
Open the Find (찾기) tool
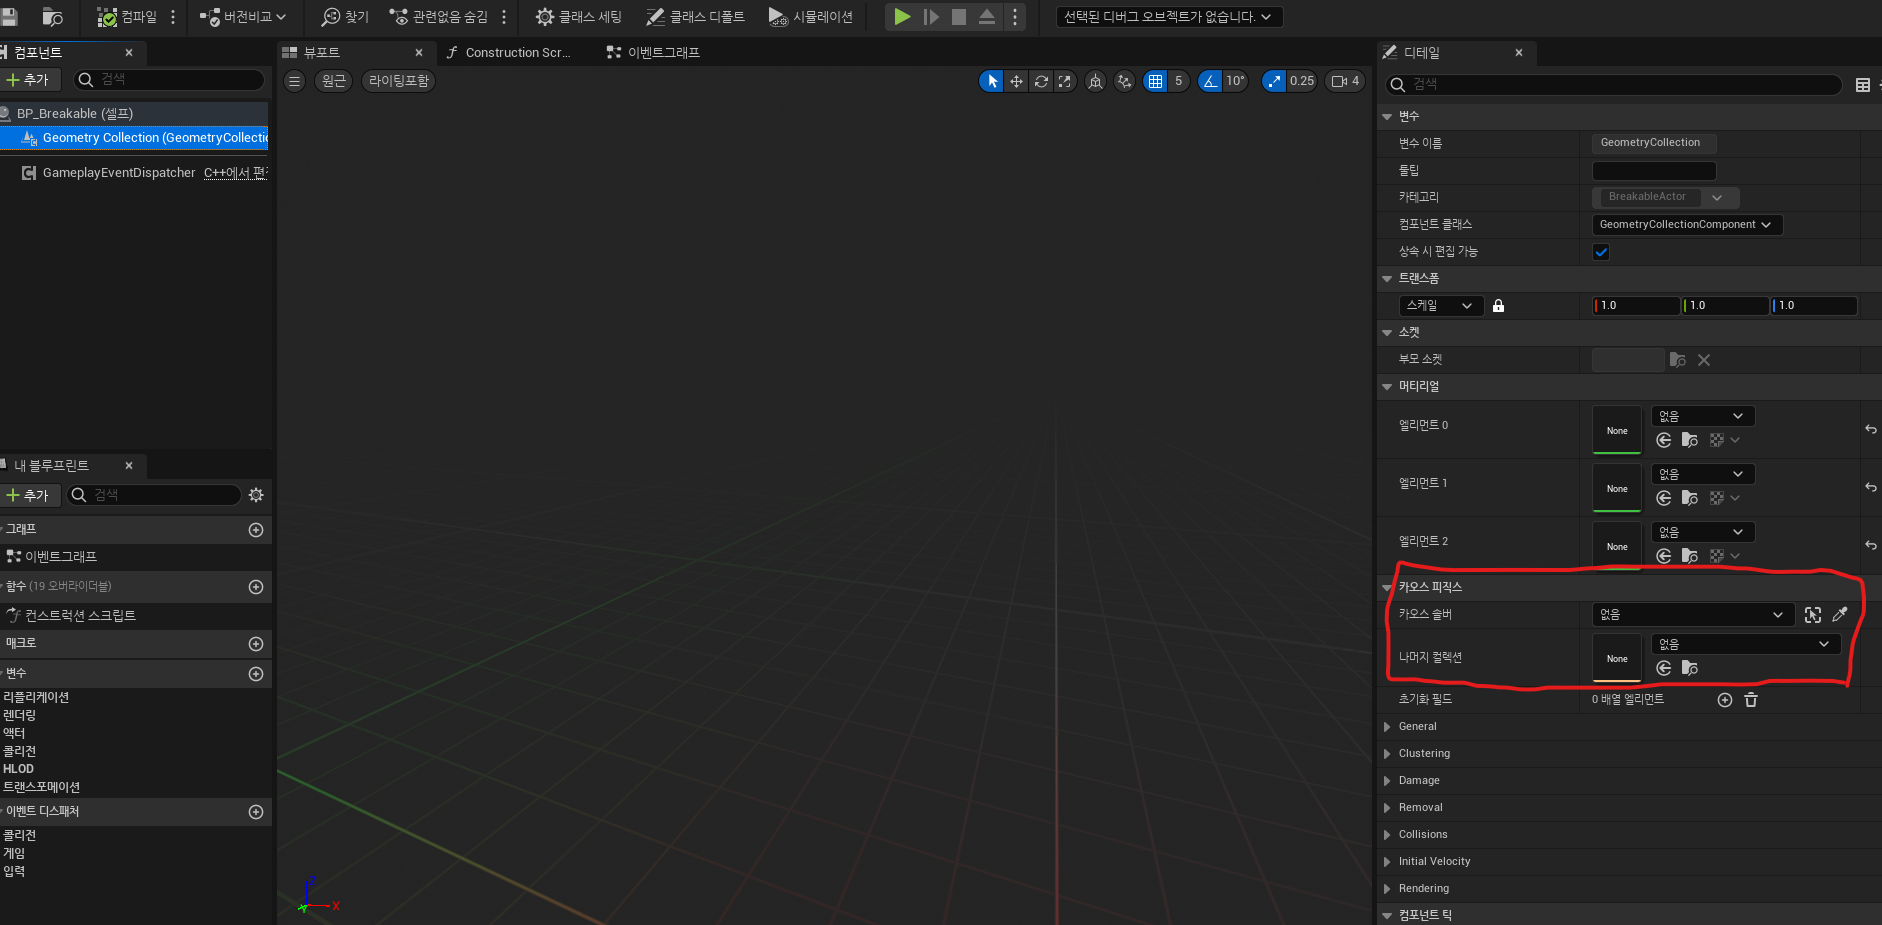click(x=345, y=17)
